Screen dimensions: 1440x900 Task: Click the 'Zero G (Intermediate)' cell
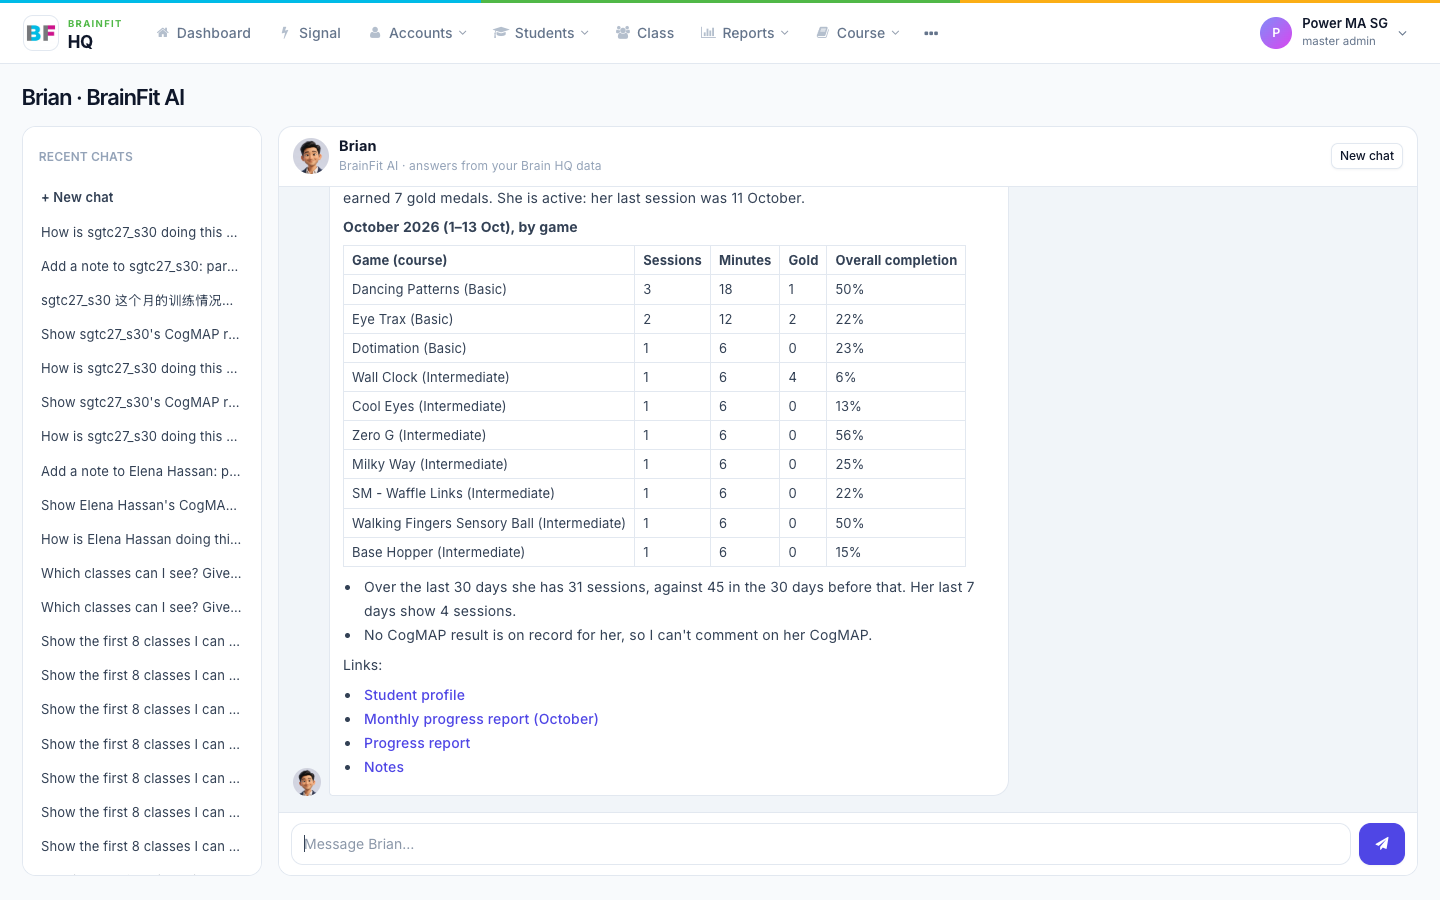(489, 435)
